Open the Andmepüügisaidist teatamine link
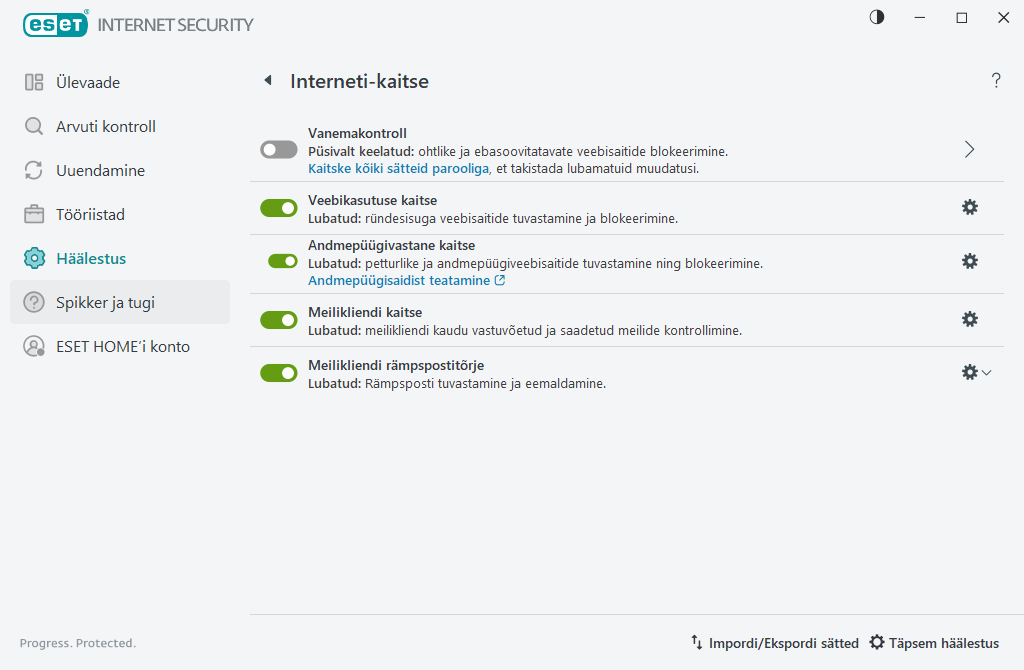1024x670 pixels. point(406,281)
